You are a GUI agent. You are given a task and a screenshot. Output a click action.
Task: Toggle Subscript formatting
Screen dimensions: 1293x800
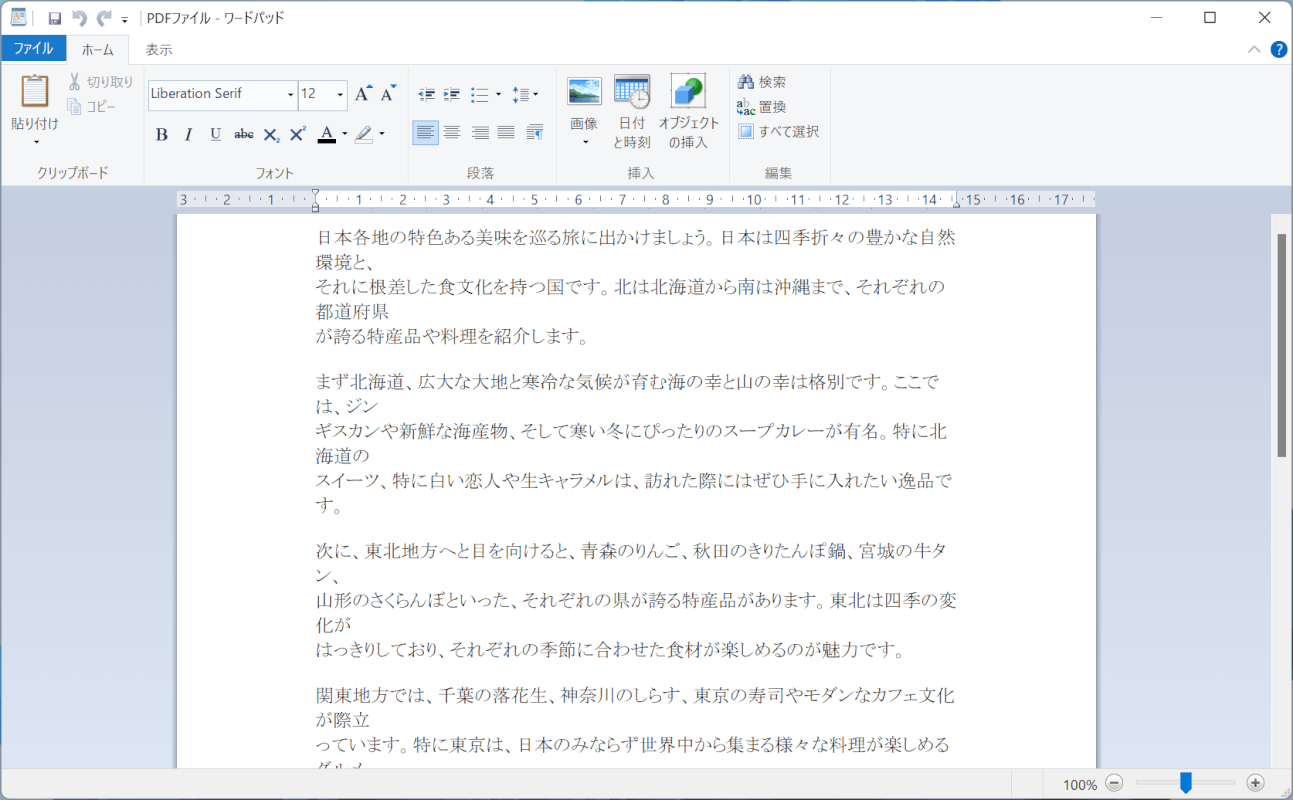point(271,134)
